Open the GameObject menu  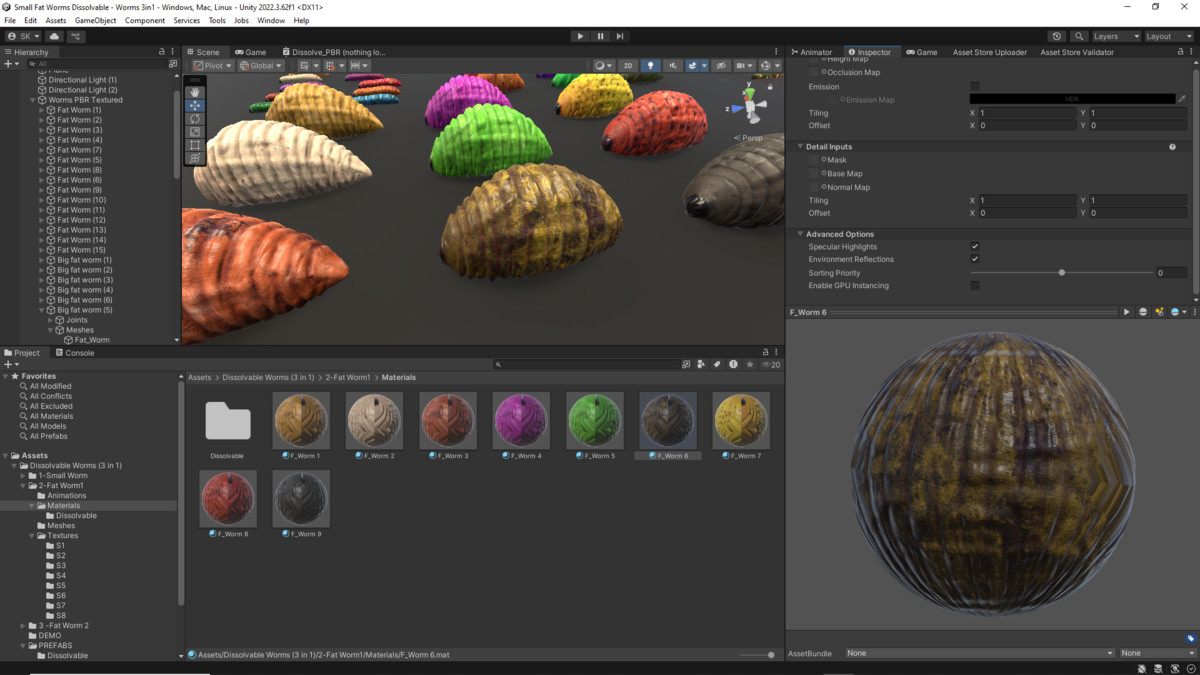pos(95,20)
